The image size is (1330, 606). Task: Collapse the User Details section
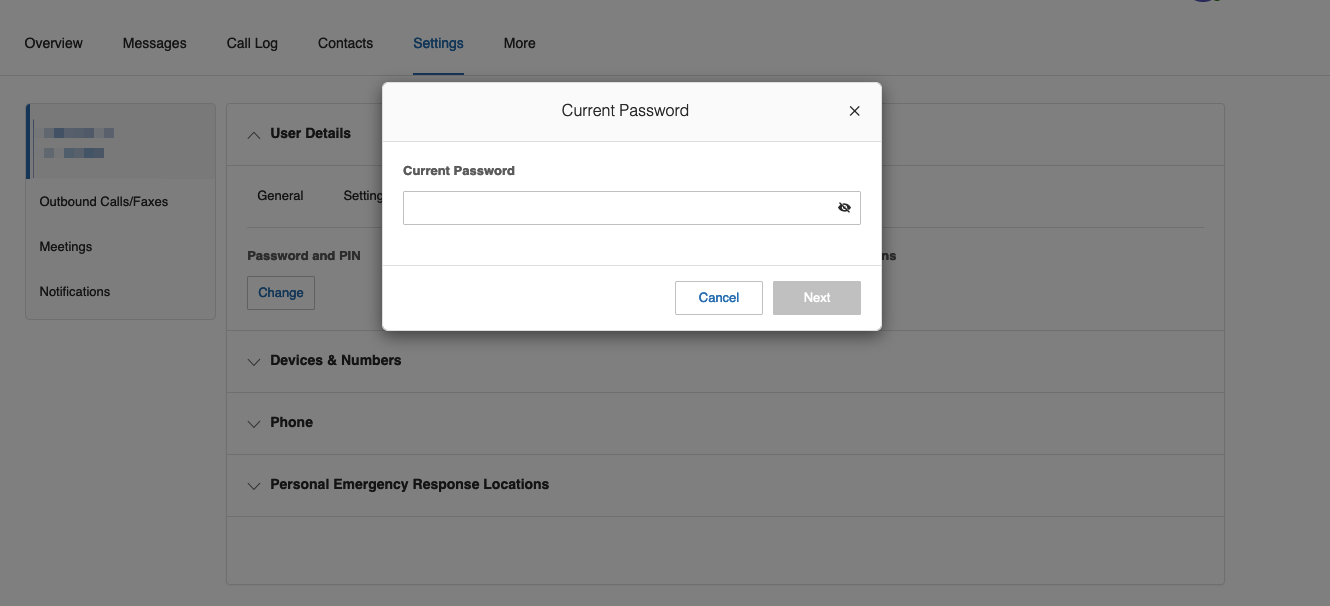tap(254, 134)
